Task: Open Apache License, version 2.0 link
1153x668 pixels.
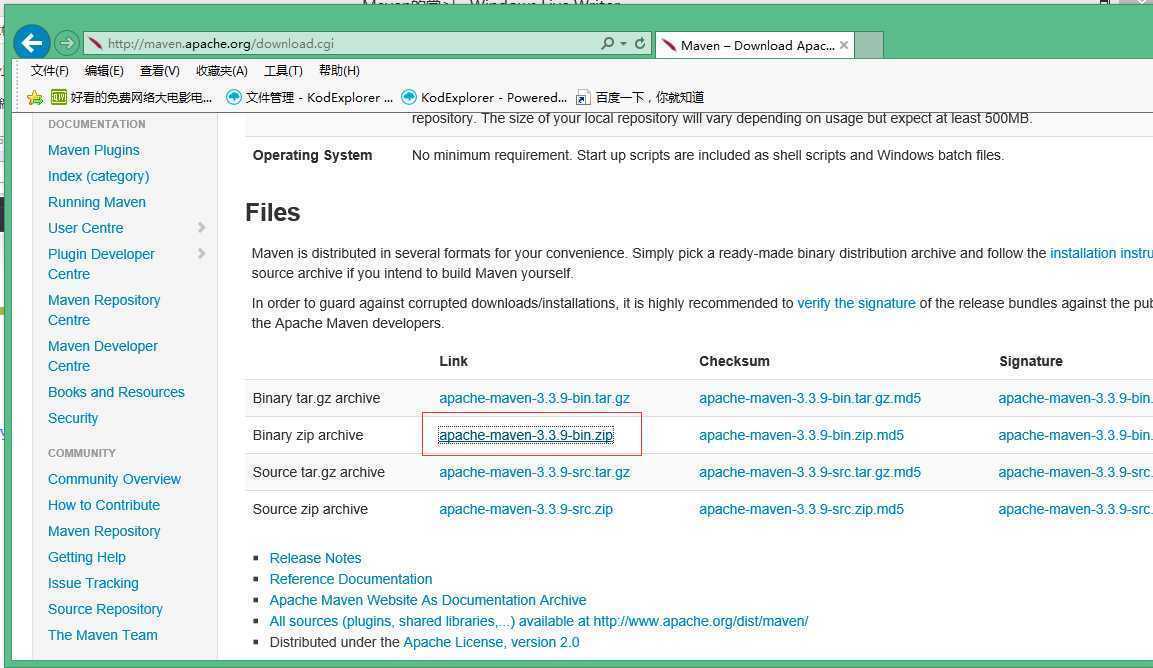Action: tap(491, 642)
